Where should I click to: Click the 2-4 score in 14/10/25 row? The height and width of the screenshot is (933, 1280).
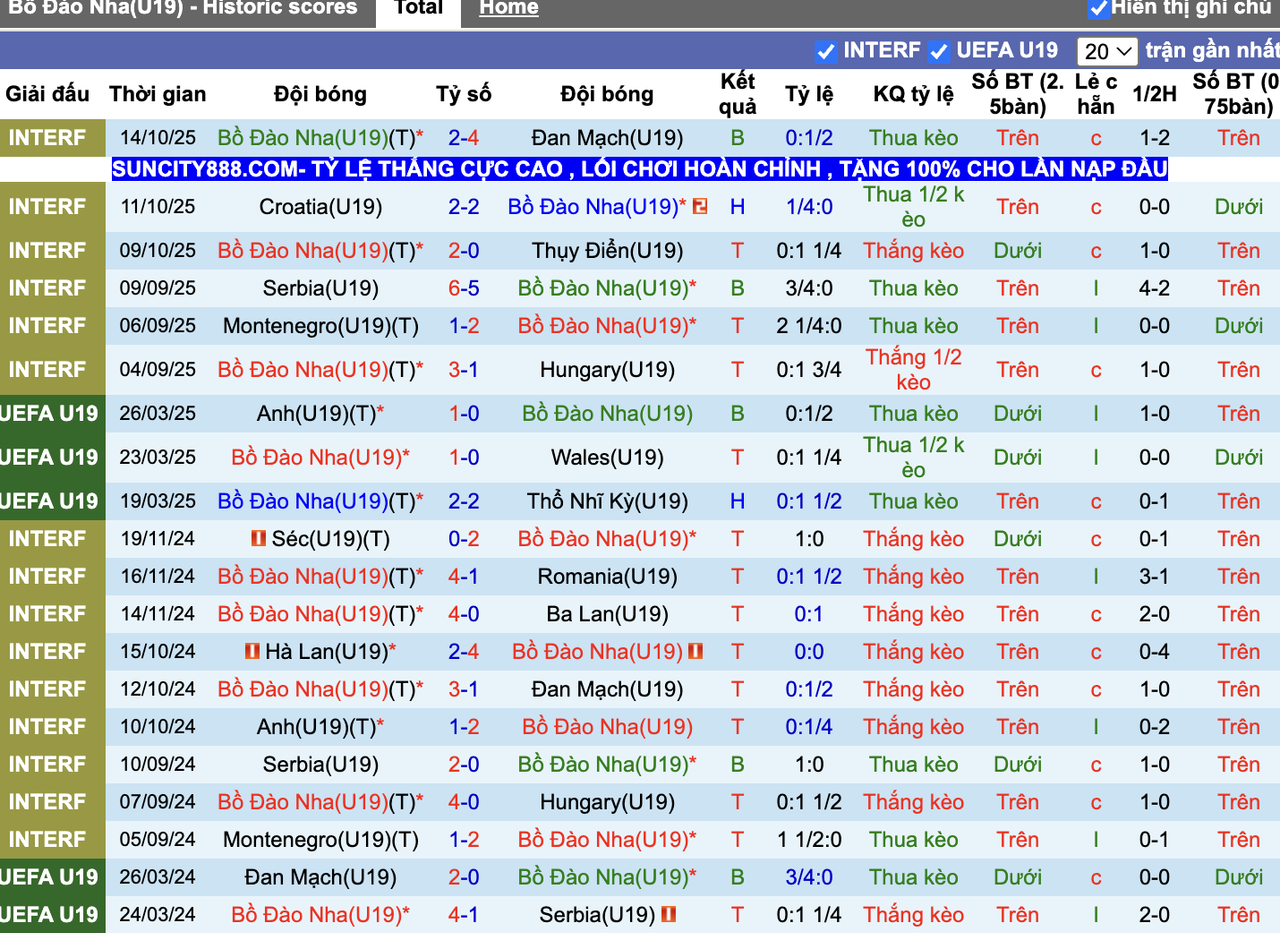point(464,138)
